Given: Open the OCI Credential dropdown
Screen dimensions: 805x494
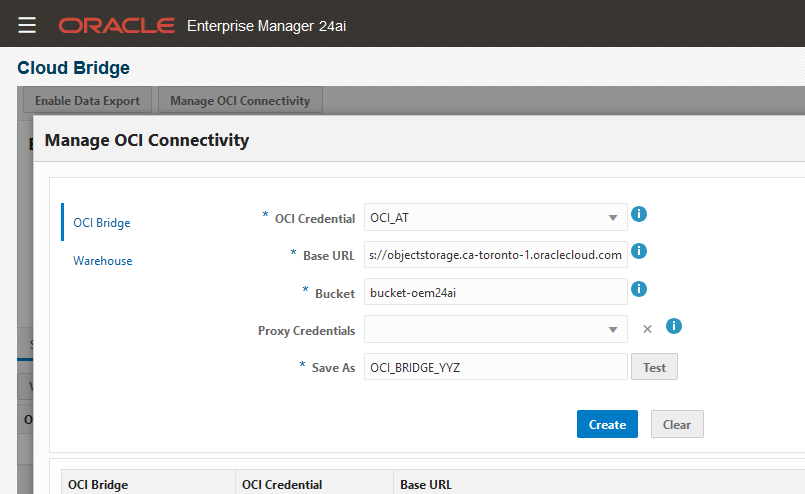Looking at the screenshot, I should tap(612, 218).
